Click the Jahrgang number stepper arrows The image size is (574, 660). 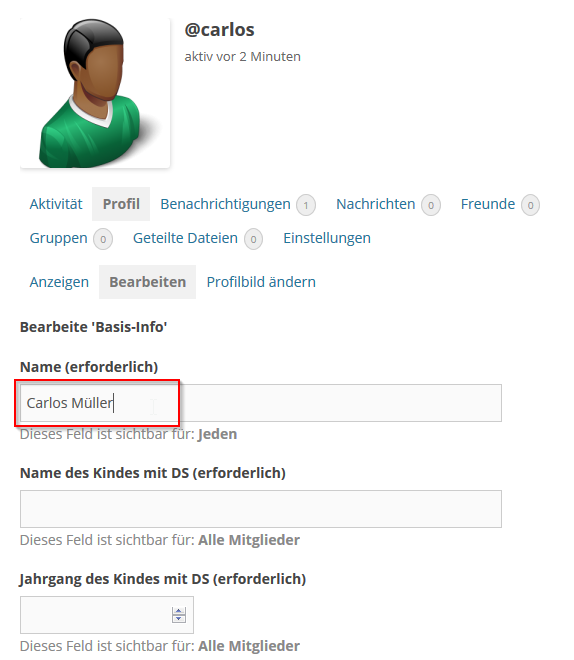[179, 615]
